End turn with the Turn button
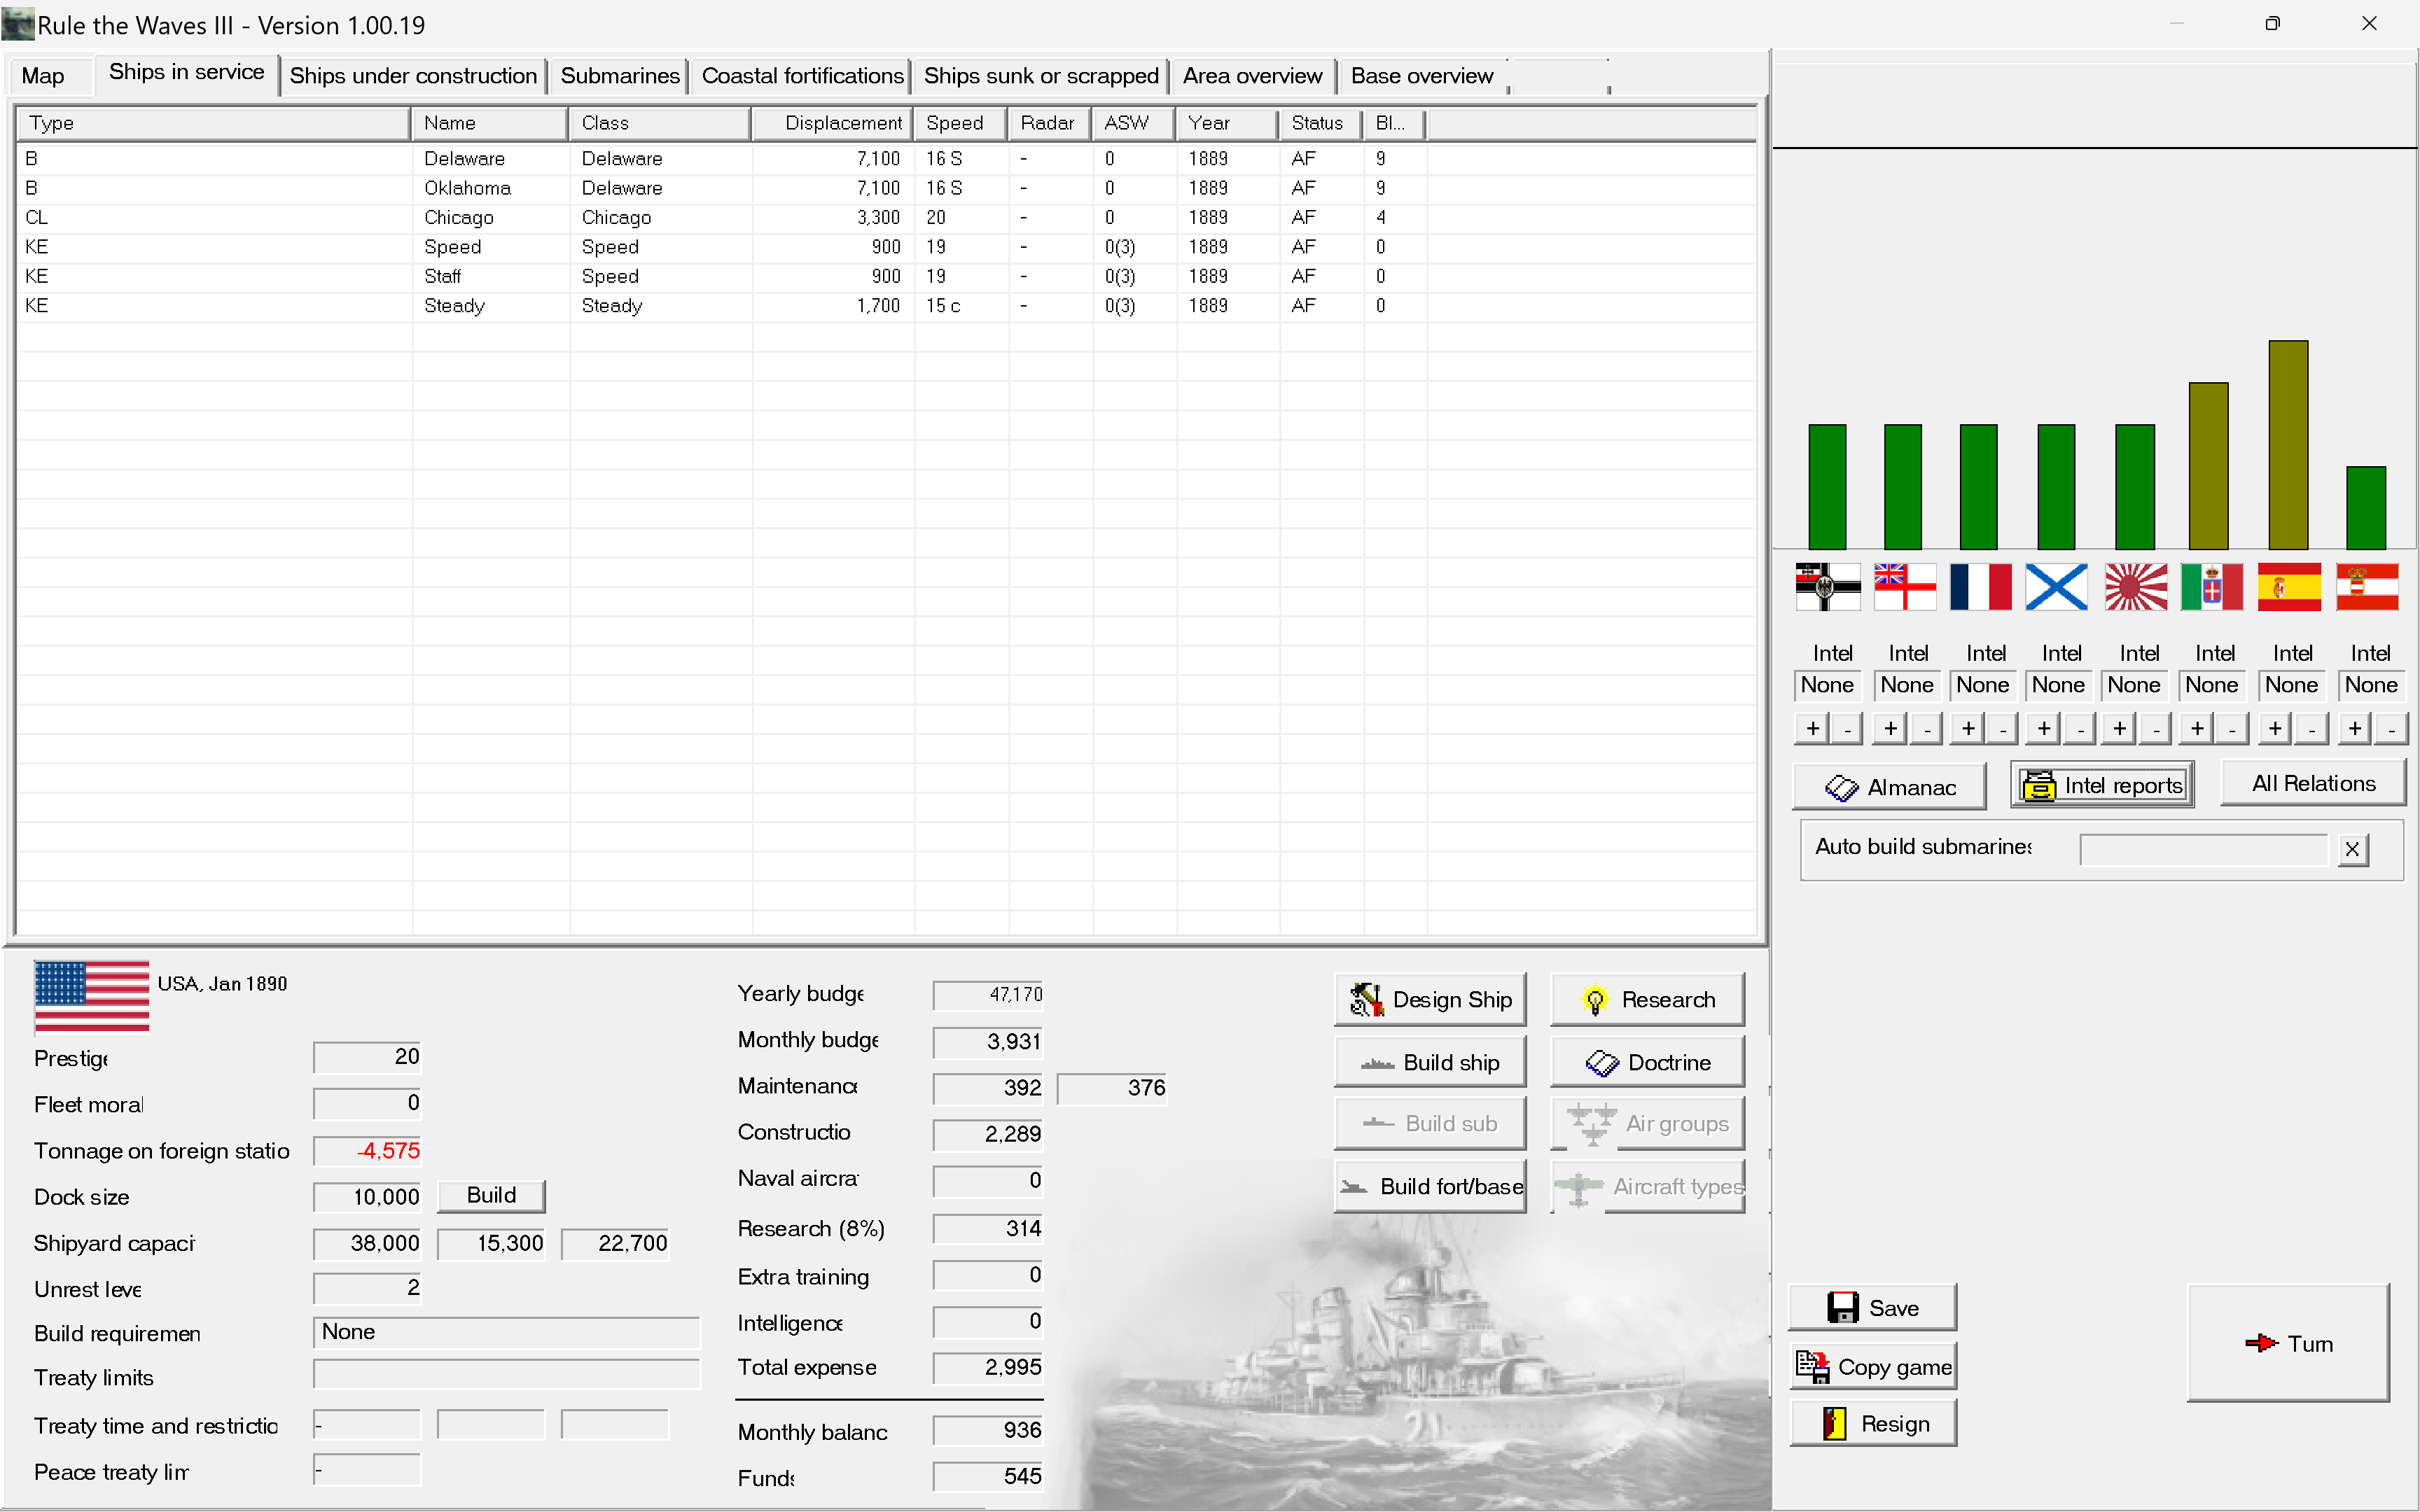Image resolution: width=2420 pixels, height=1512 pixels. 2288,1343
